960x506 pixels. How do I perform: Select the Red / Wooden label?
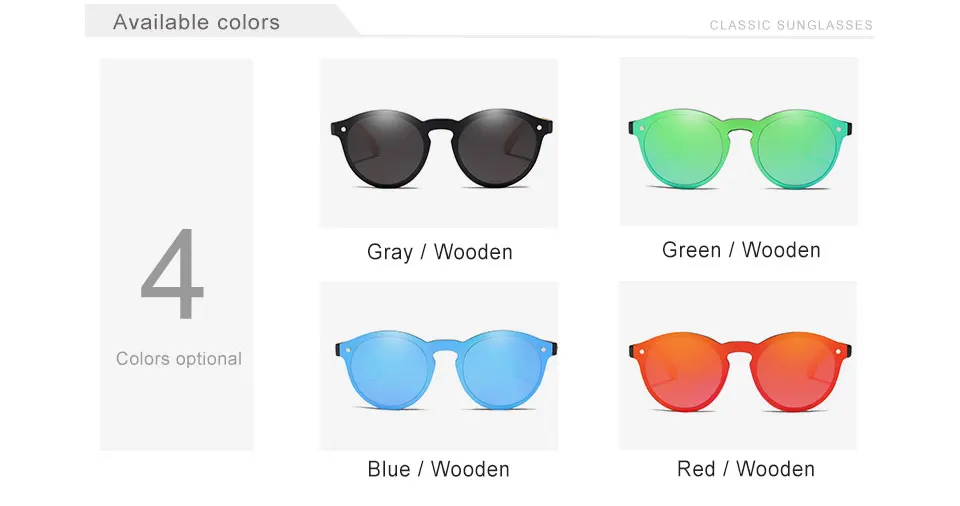[x=746, y=469]
